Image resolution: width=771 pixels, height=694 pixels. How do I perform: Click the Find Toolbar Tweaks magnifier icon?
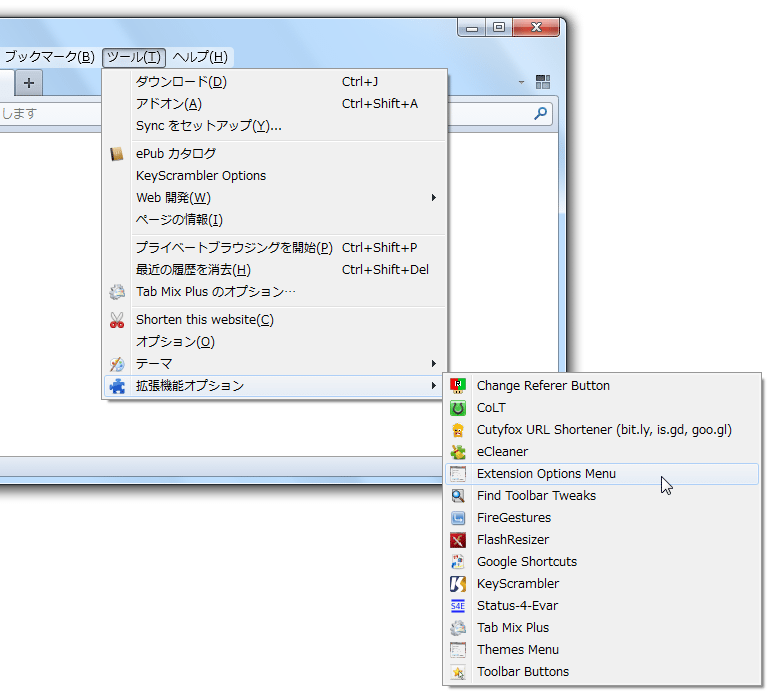pos(458,496)
